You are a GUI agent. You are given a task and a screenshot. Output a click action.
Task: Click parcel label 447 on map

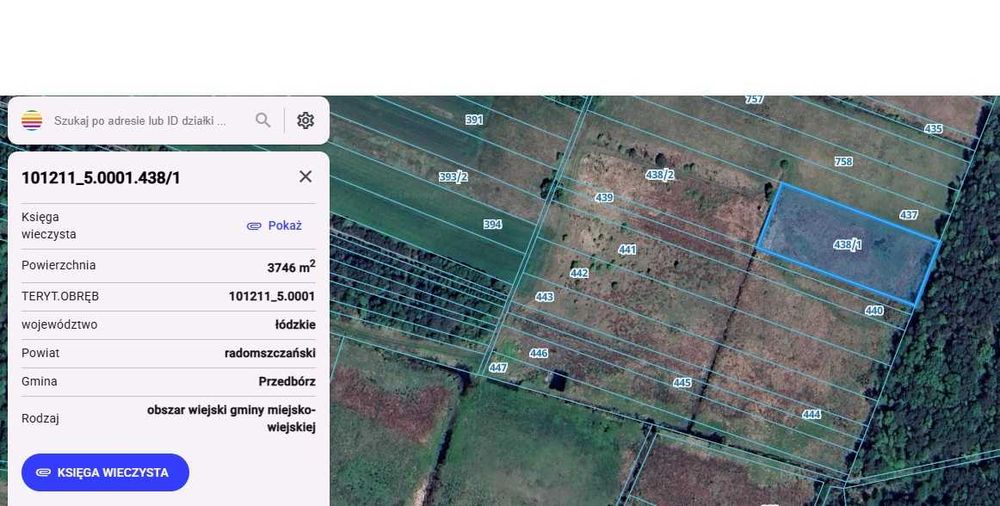coord(498,368)
